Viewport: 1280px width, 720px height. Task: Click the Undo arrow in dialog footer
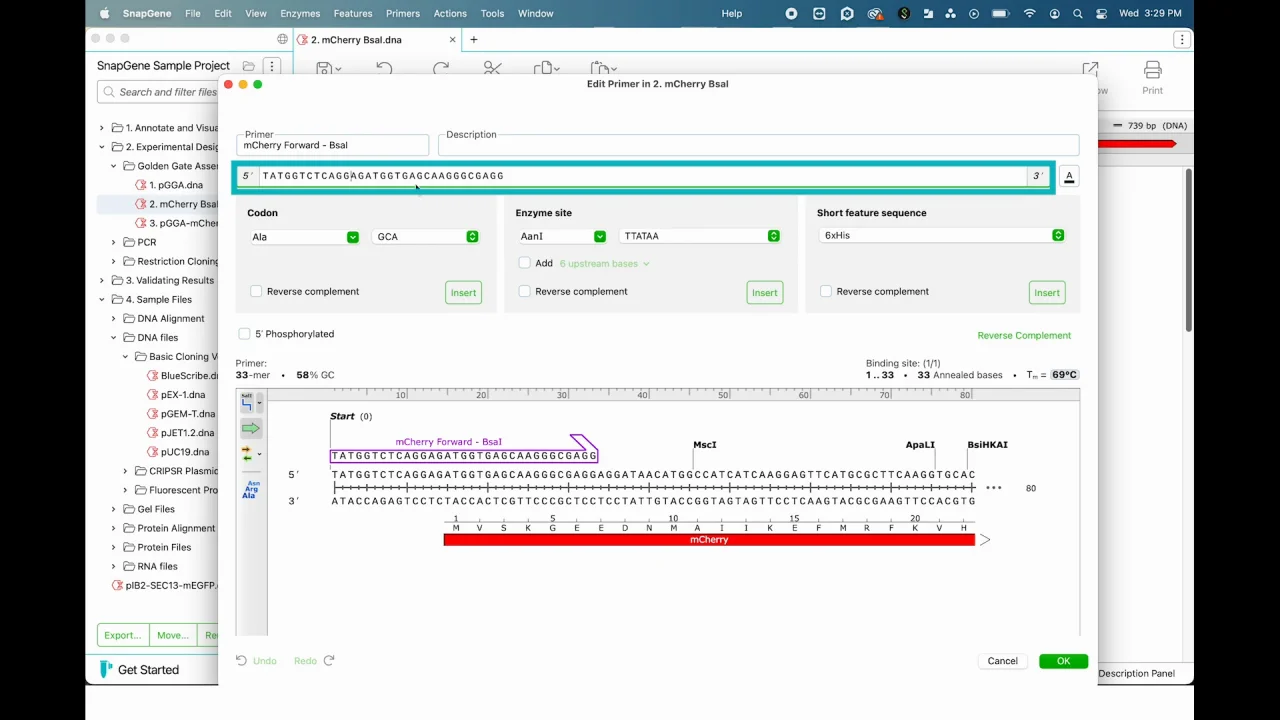point(241,661)
